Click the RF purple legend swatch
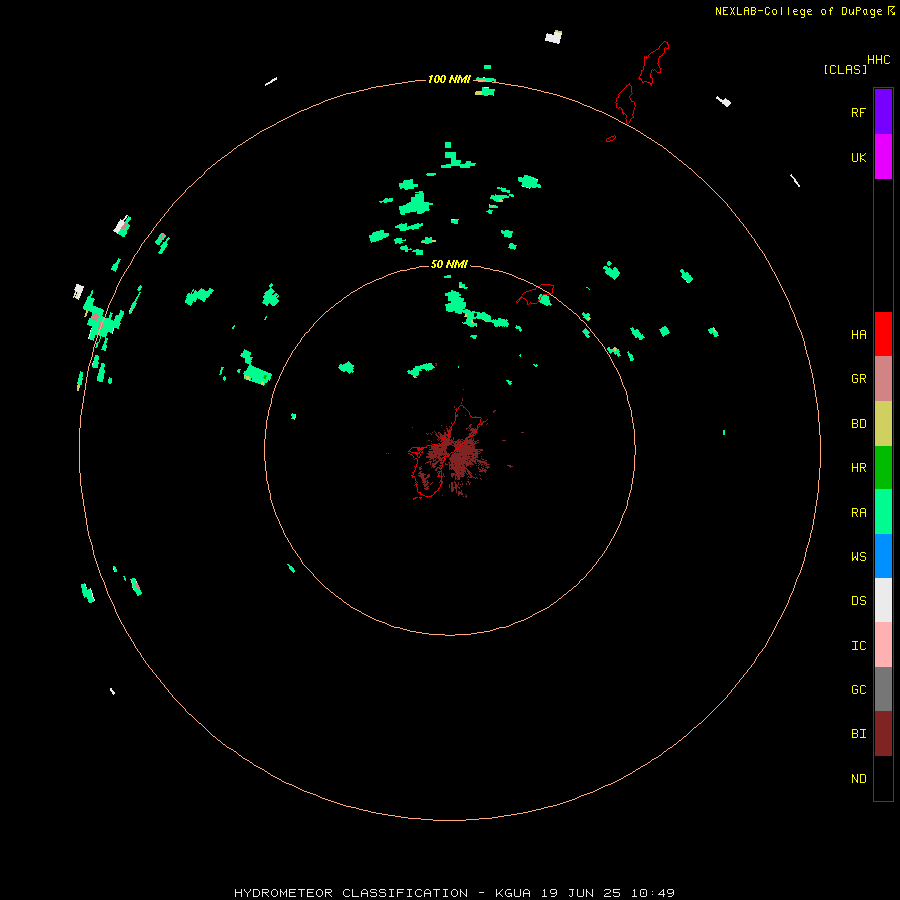Image resolution: width=900 pixels, height=900 pixels. click(883, 112)
